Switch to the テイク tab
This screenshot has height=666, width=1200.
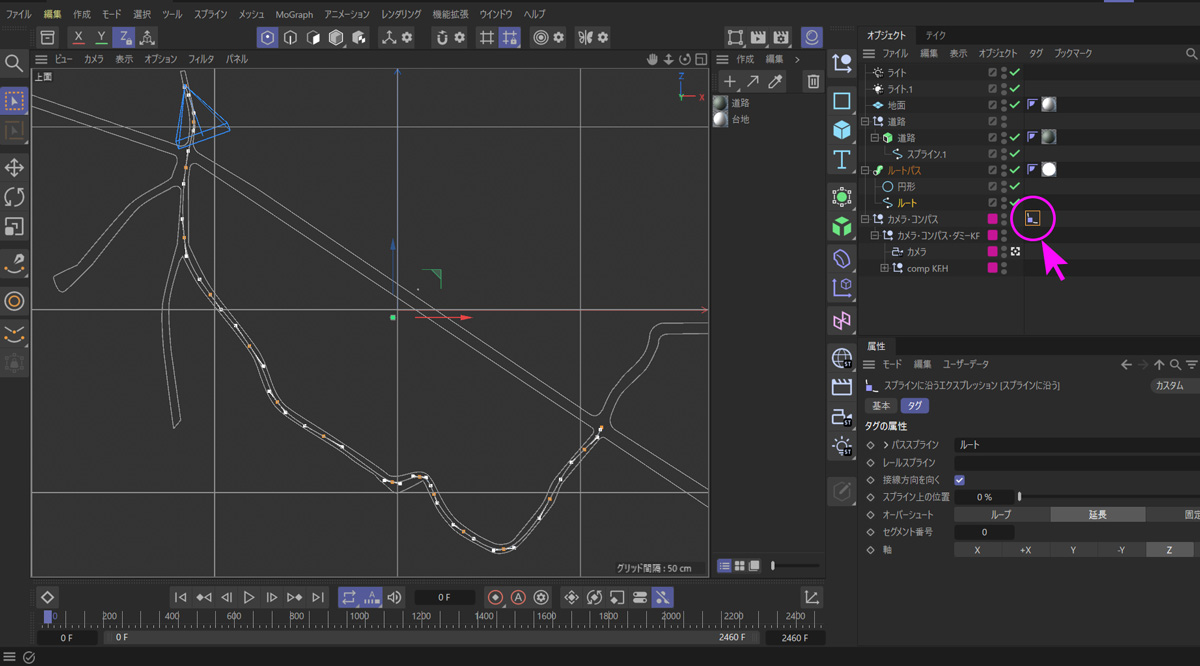936,35
